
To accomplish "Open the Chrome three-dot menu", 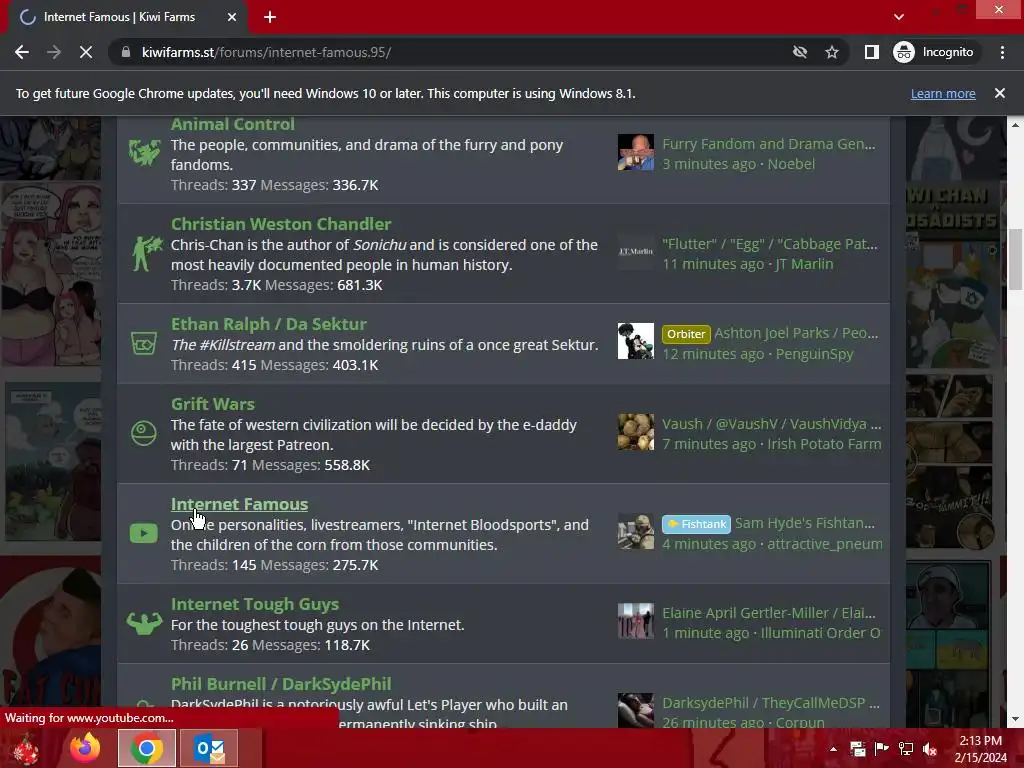I will pyautogui.click(x=1002, y=52).
